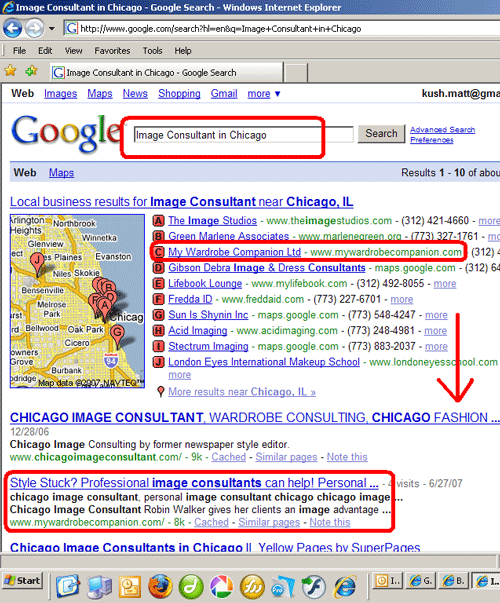This screenshot has width=500, height=603.
Task: Open the Shopping link
Action: point(179,93)
